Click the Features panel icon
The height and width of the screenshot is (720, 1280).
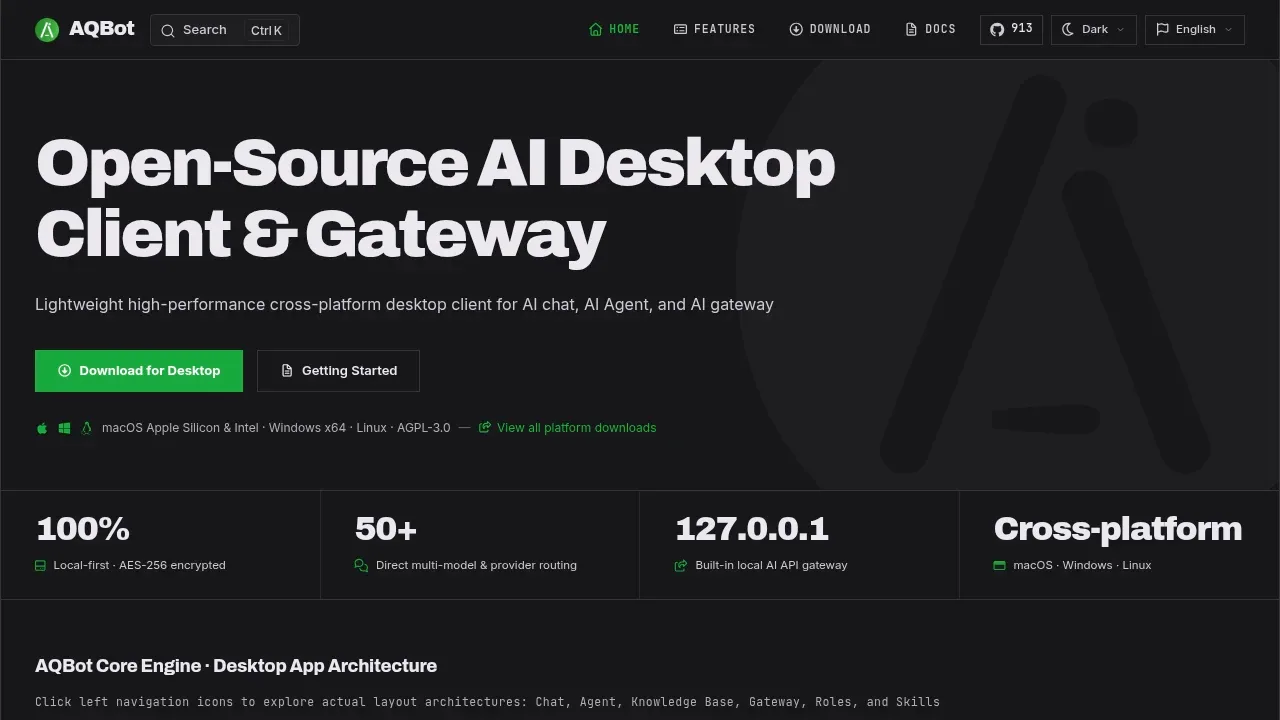point(680,29)
